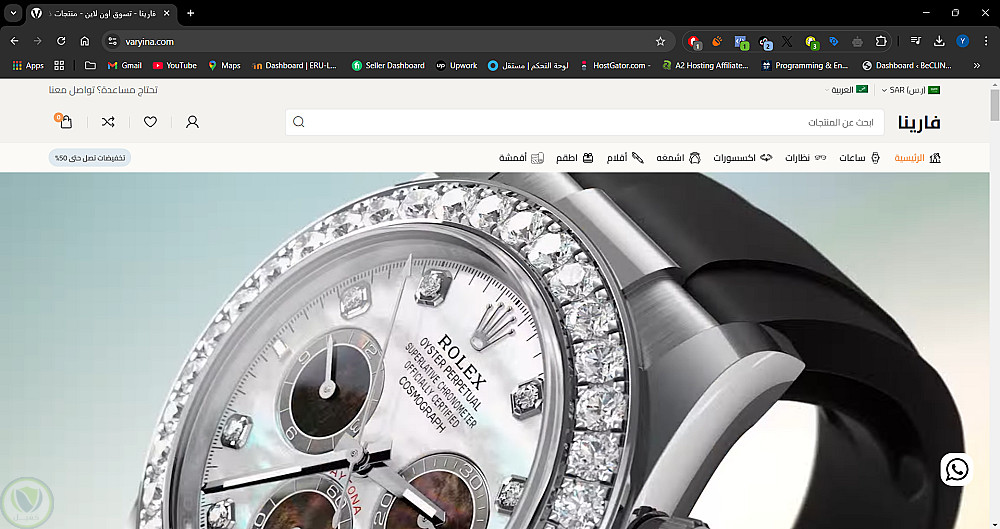Image resolution: width=1000 pixels, height=529 pixels.
Task: Open the Upwork bookmark
Action: [x=457, y=65]
